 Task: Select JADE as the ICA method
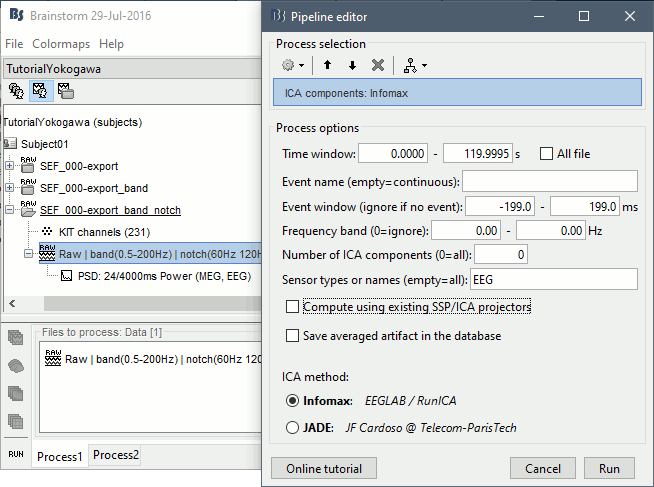(292, 428)
